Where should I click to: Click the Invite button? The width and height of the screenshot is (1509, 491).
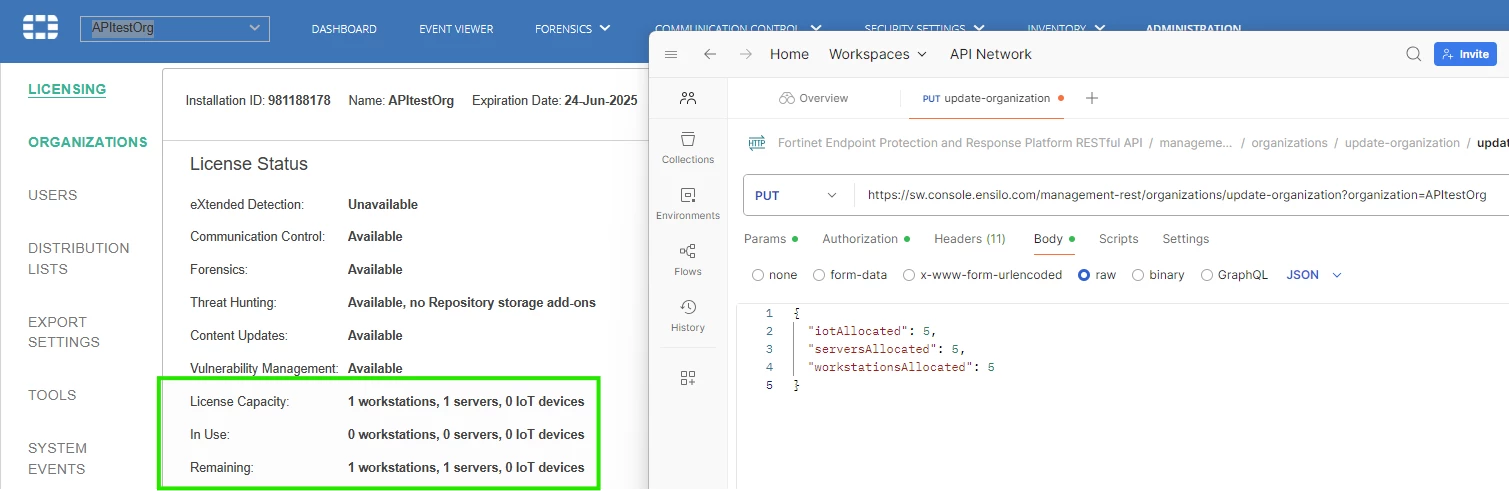pyautogui.click(x=1465, y=54)
